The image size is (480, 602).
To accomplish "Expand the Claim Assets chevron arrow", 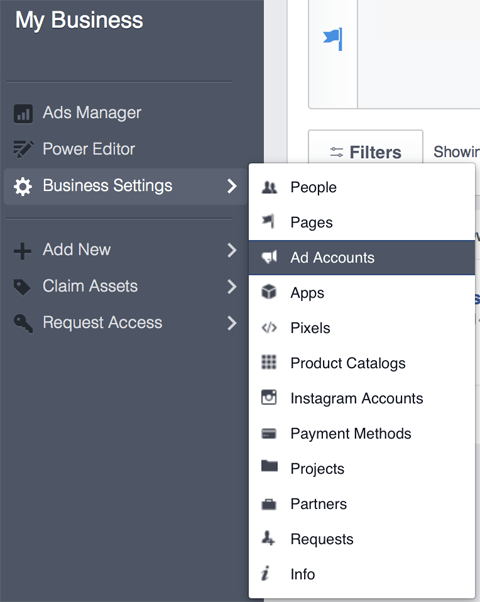I will coord(232,286).
